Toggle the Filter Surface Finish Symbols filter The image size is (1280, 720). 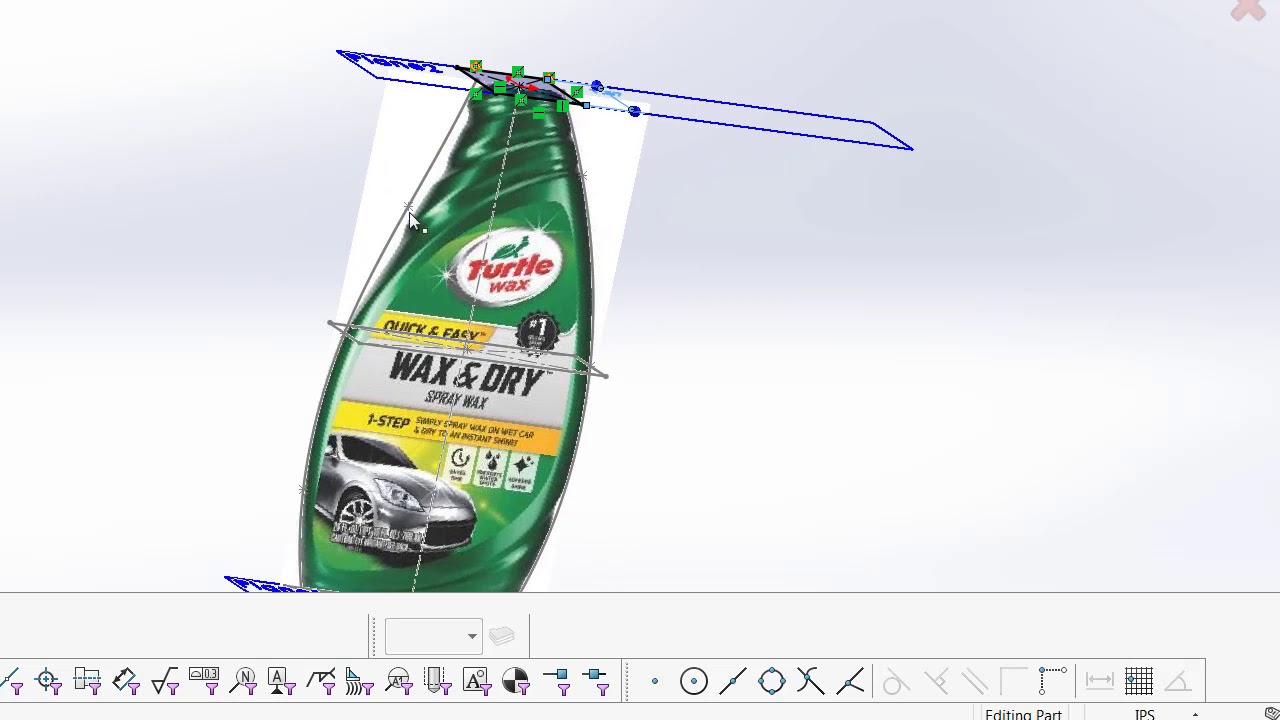(x=165, y=682)
